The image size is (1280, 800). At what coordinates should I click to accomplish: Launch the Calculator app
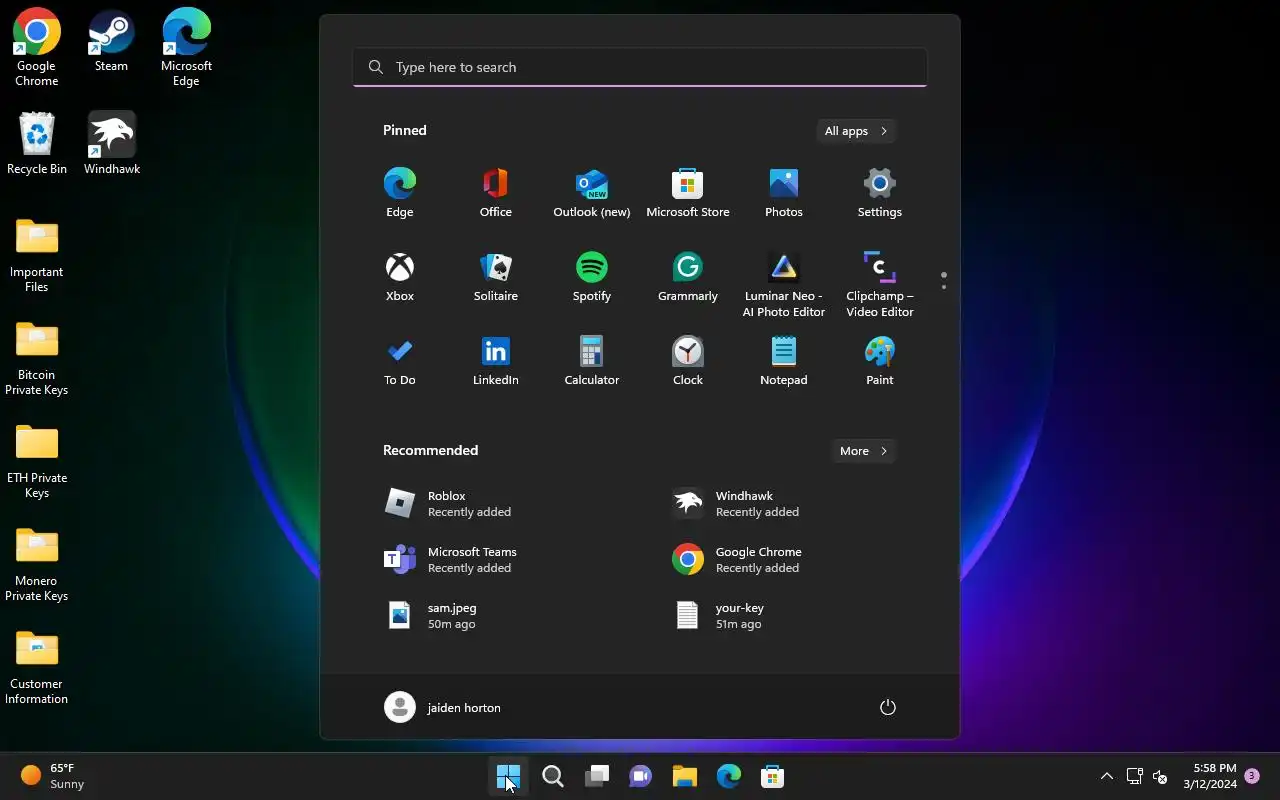(591, 361)
